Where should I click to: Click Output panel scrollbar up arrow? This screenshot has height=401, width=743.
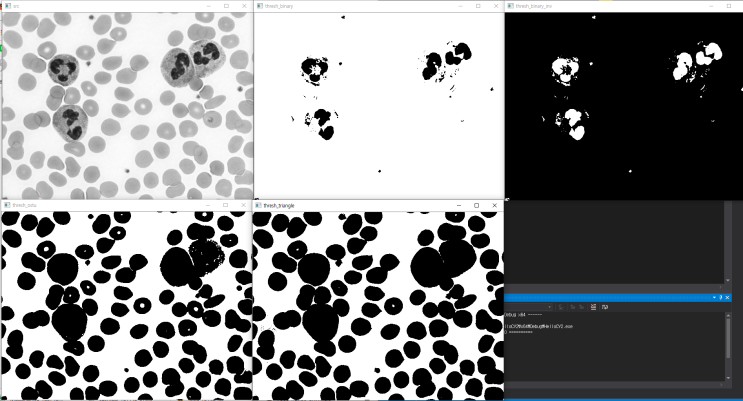point(728,315)
